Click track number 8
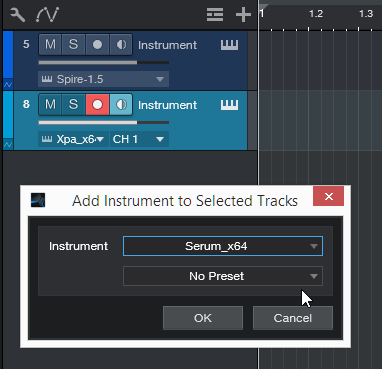 point(26,104)
